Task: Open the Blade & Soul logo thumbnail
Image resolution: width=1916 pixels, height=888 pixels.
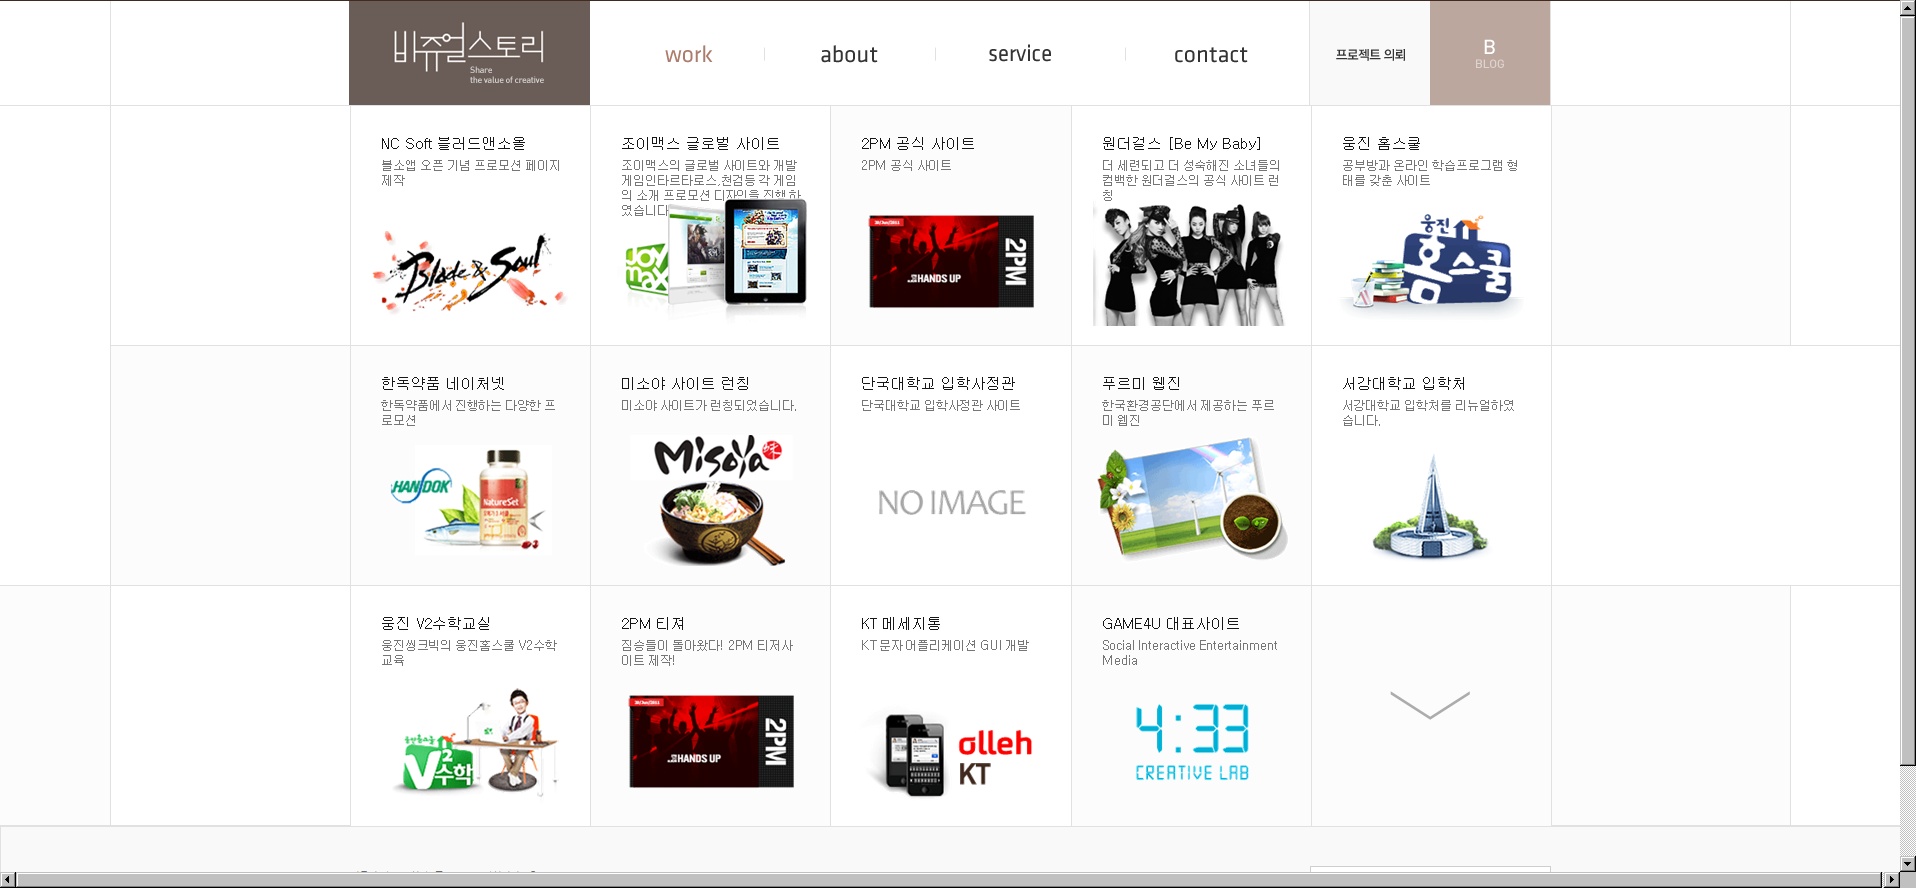Action: click(469, 271)
